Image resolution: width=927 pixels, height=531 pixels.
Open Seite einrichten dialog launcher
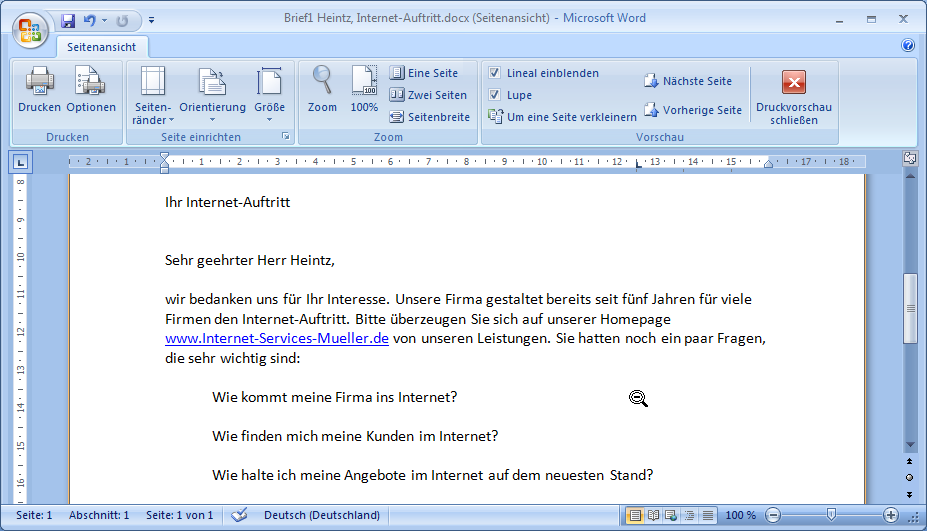286,136
